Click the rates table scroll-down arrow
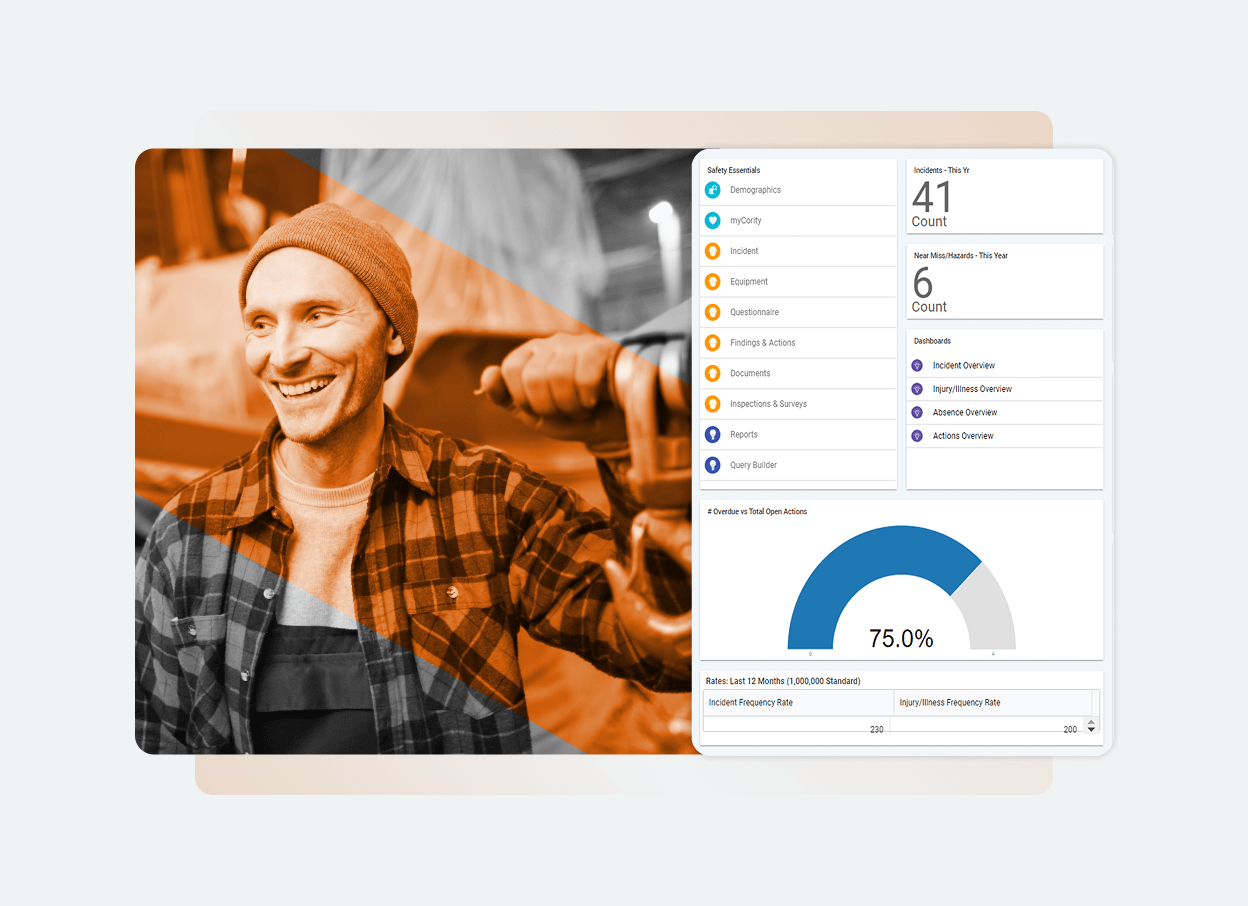The width and height of the screenshot is (1248, 906). 1091,730
